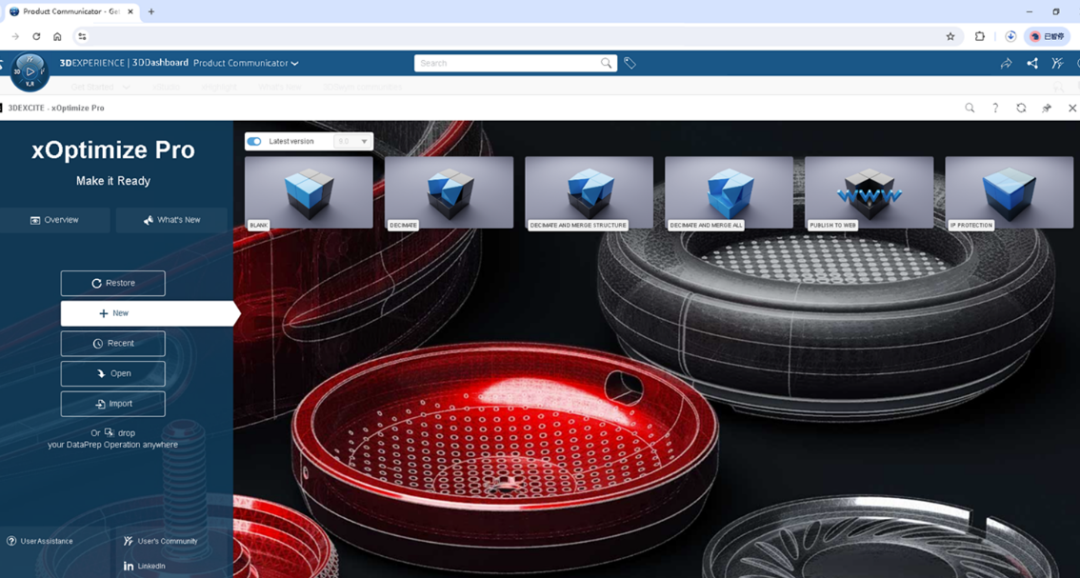The width and height of the screenshot is (1080, 578).
Task: Bookmark this page with star icon
Action: [x=951, y=37]
